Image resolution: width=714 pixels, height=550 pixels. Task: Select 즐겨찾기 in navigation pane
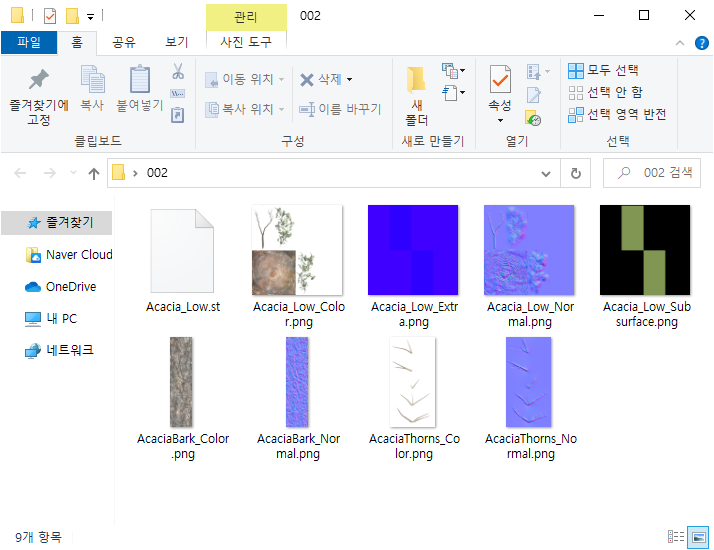56,223
